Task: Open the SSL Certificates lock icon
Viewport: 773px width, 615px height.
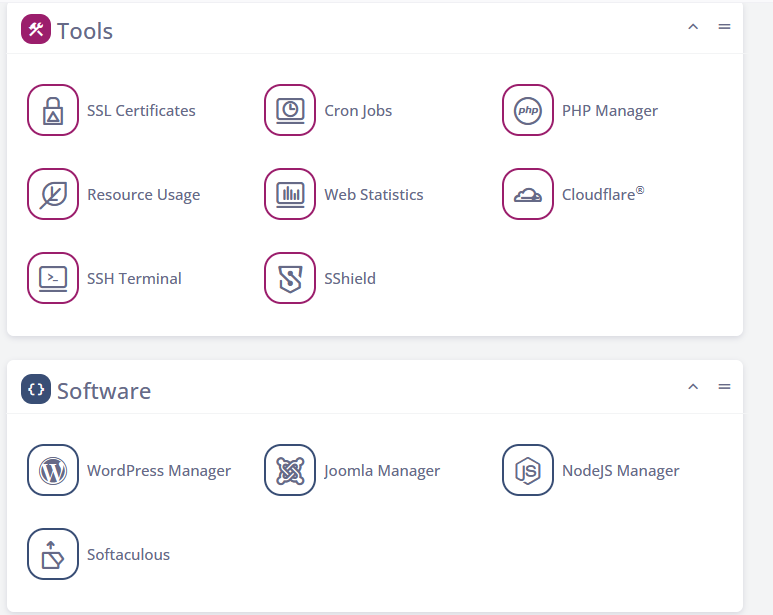Action: pos(53,110)
